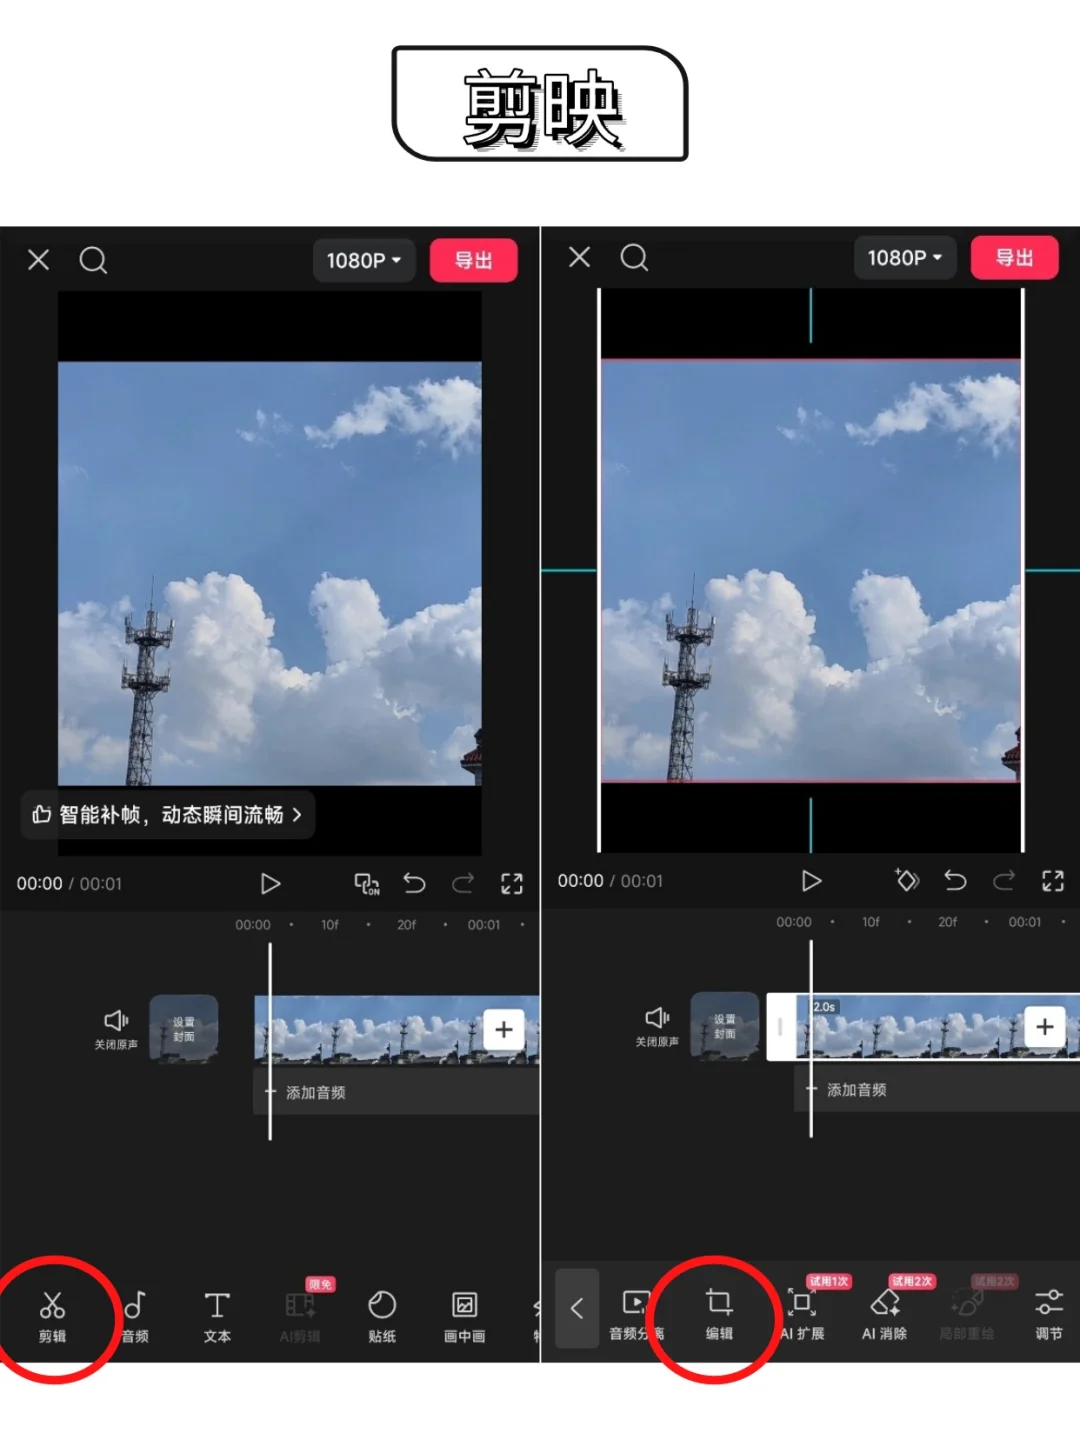The image size is (1080, 1440).
Task: Open 设置封面 cover thumbnail in left timeline
Action: coord(184,1029)
